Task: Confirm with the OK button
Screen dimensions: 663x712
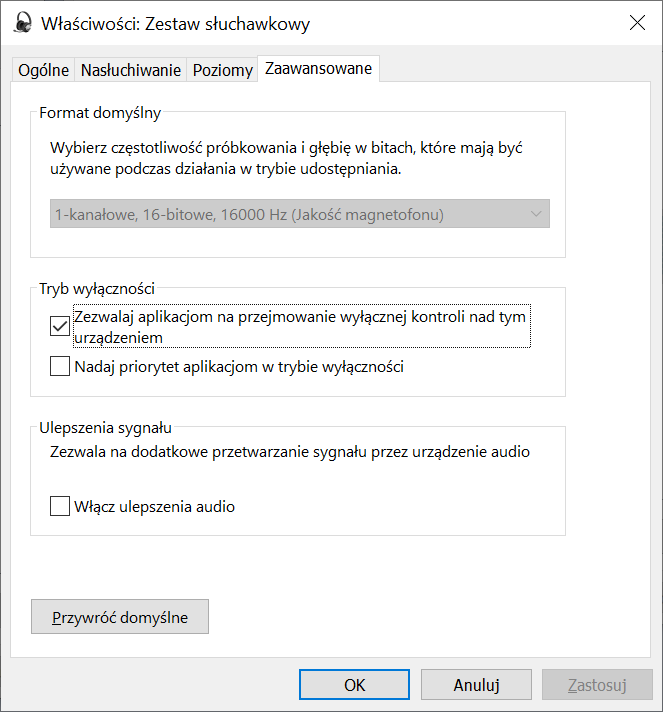Action: (x=354, y=685)
